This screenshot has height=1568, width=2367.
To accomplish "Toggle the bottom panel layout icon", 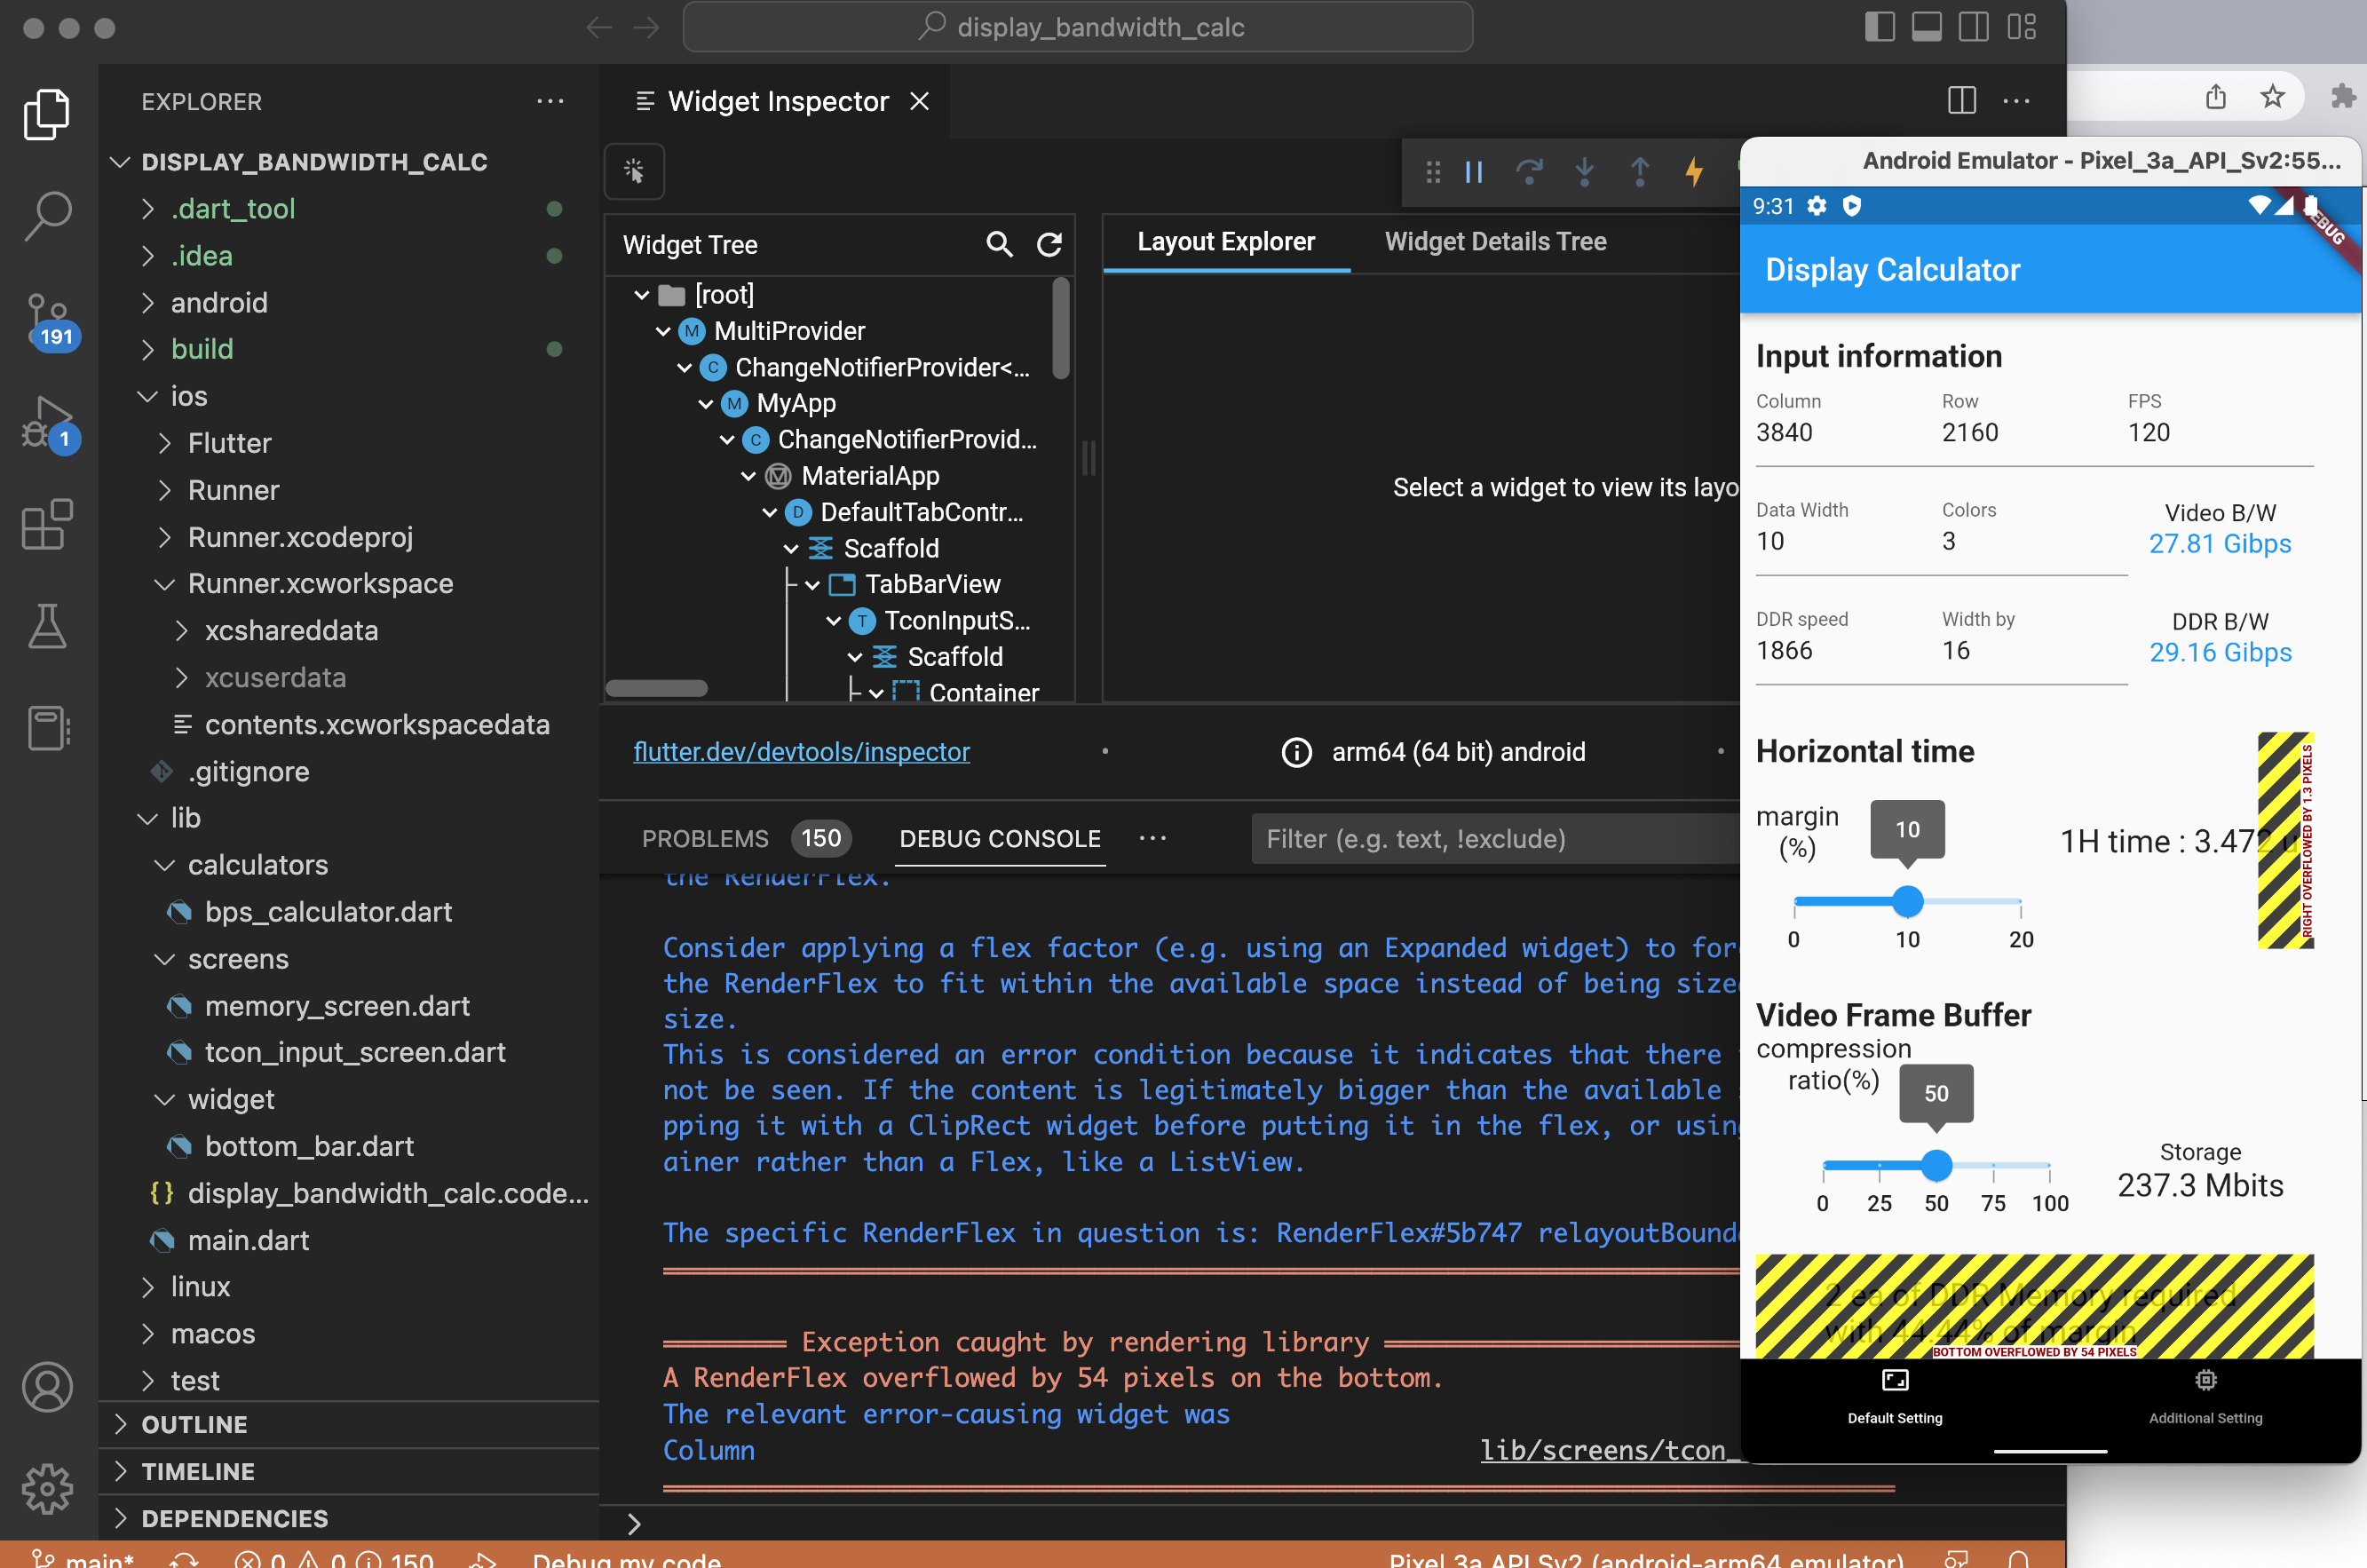I will [1926, 27].
